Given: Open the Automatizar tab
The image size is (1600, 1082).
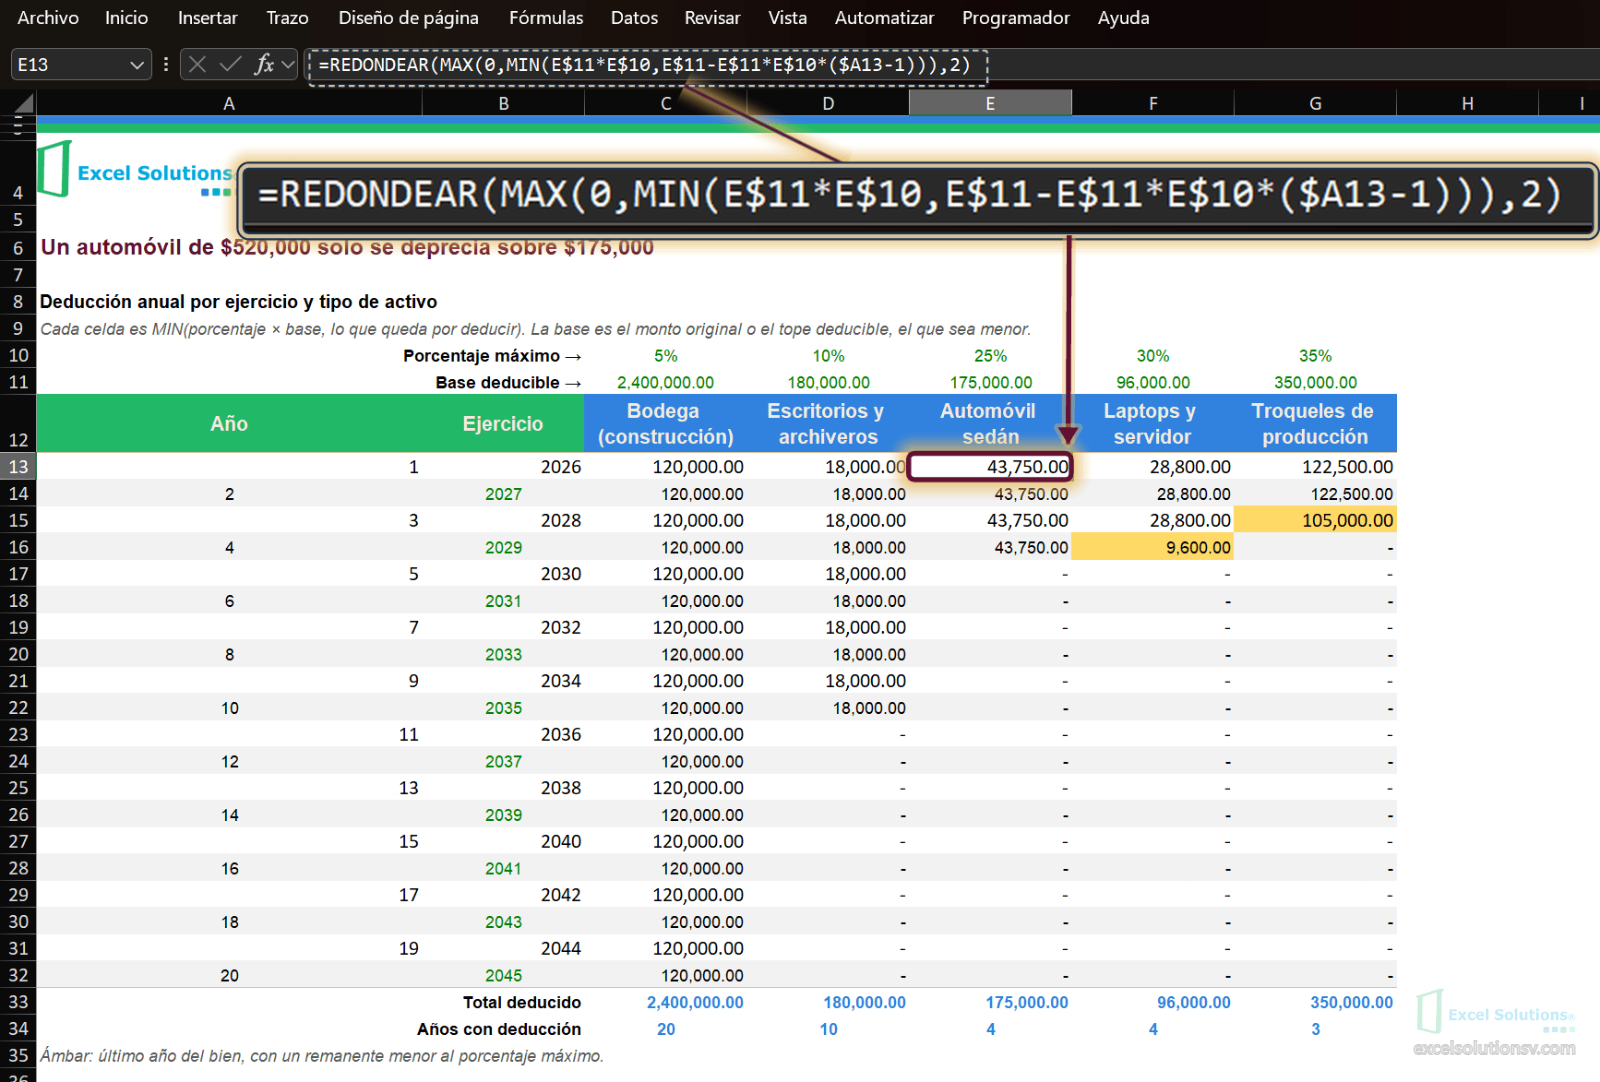Looking at the screenshot, I should tap(884, 18).
